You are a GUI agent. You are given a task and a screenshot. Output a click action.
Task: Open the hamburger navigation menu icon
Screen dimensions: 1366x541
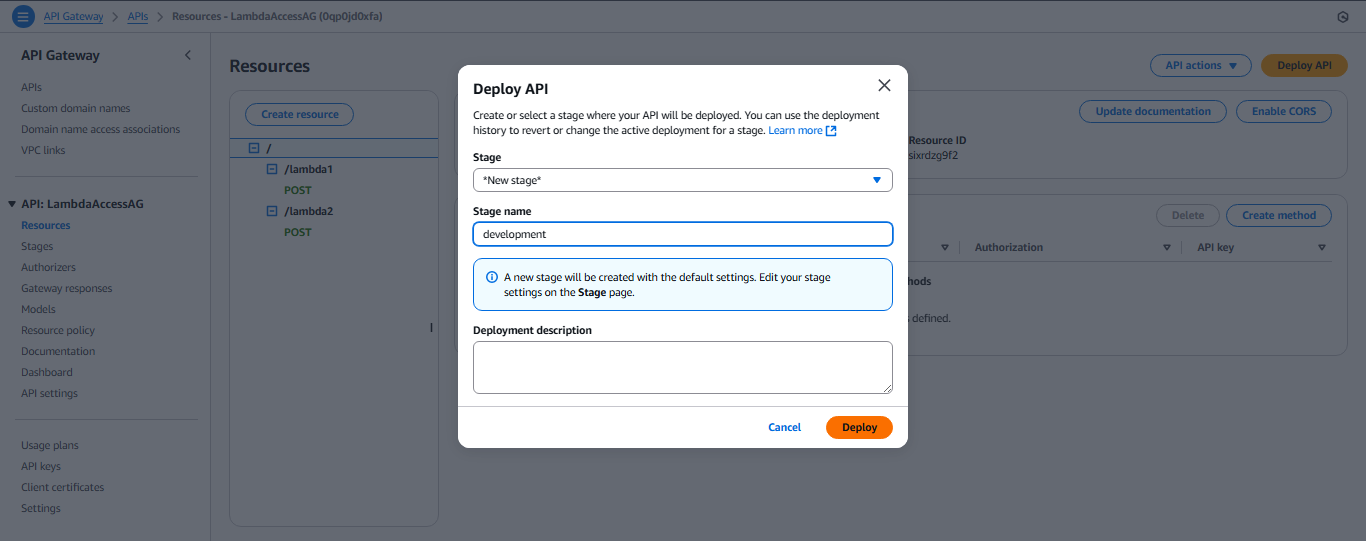pos(22,17)
